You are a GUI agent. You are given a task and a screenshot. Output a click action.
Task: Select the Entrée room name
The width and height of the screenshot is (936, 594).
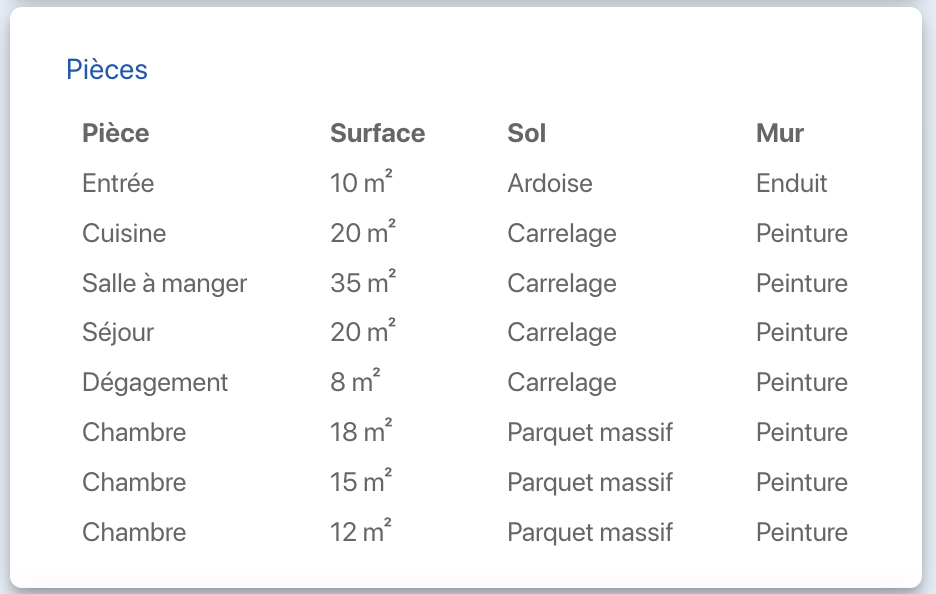(x=118, y=184)
